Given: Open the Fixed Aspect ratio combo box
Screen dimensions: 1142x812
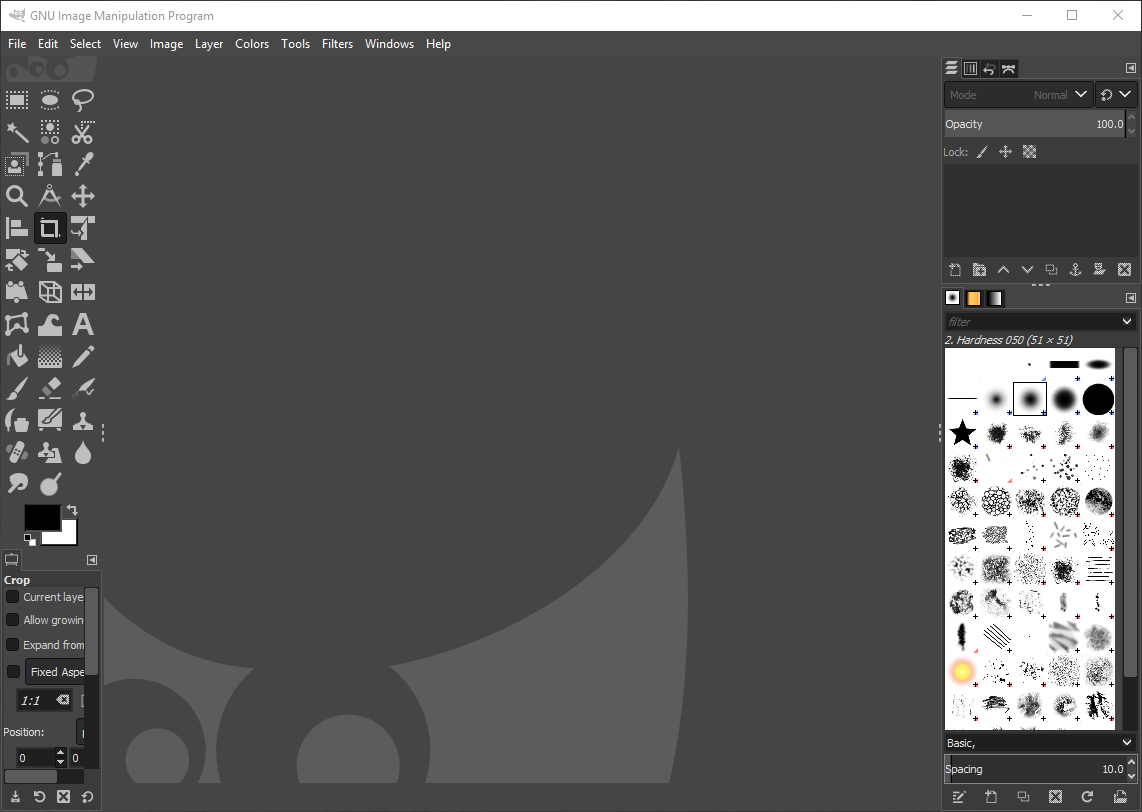Looking at the screenshot, I should 56,671.
